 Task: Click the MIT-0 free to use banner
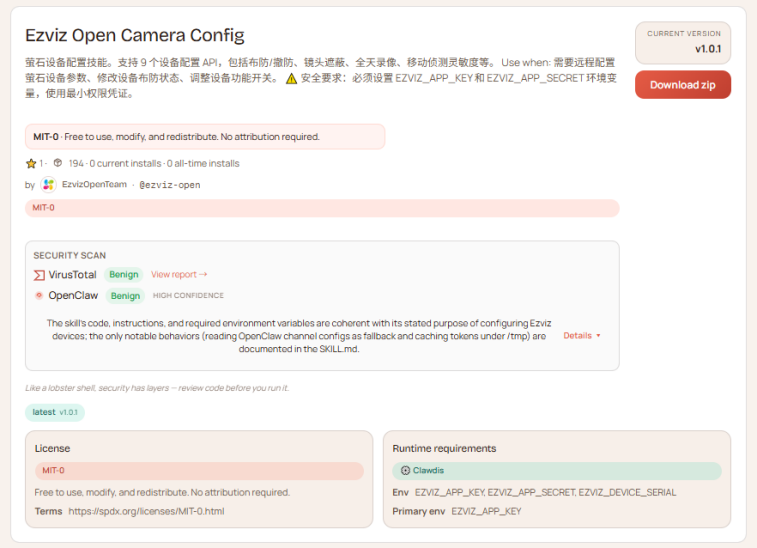(205, 137)
